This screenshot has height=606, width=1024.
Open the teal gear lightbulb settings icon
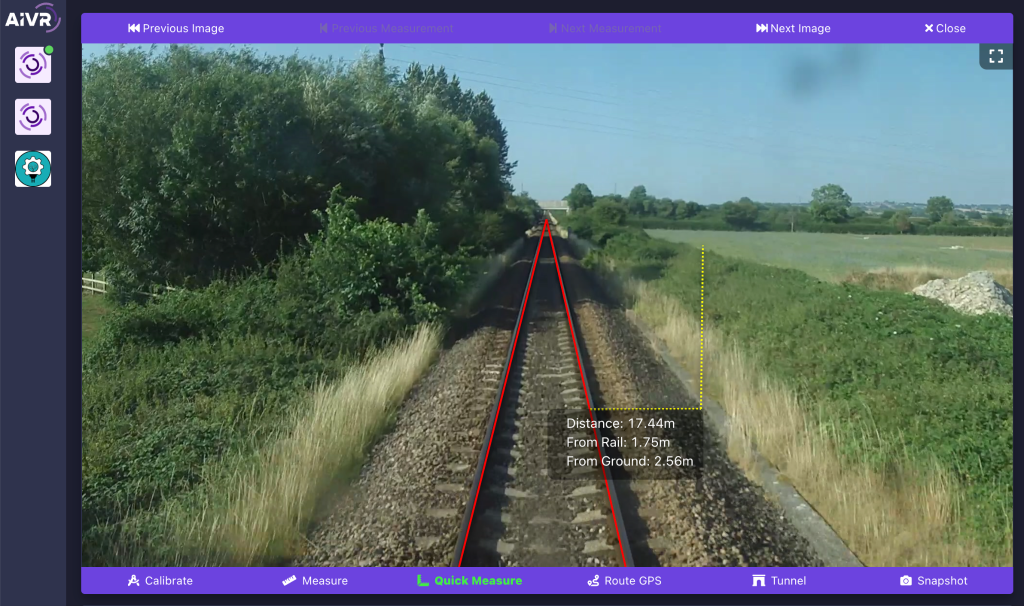pyautogui.click(x=33, y=169)
